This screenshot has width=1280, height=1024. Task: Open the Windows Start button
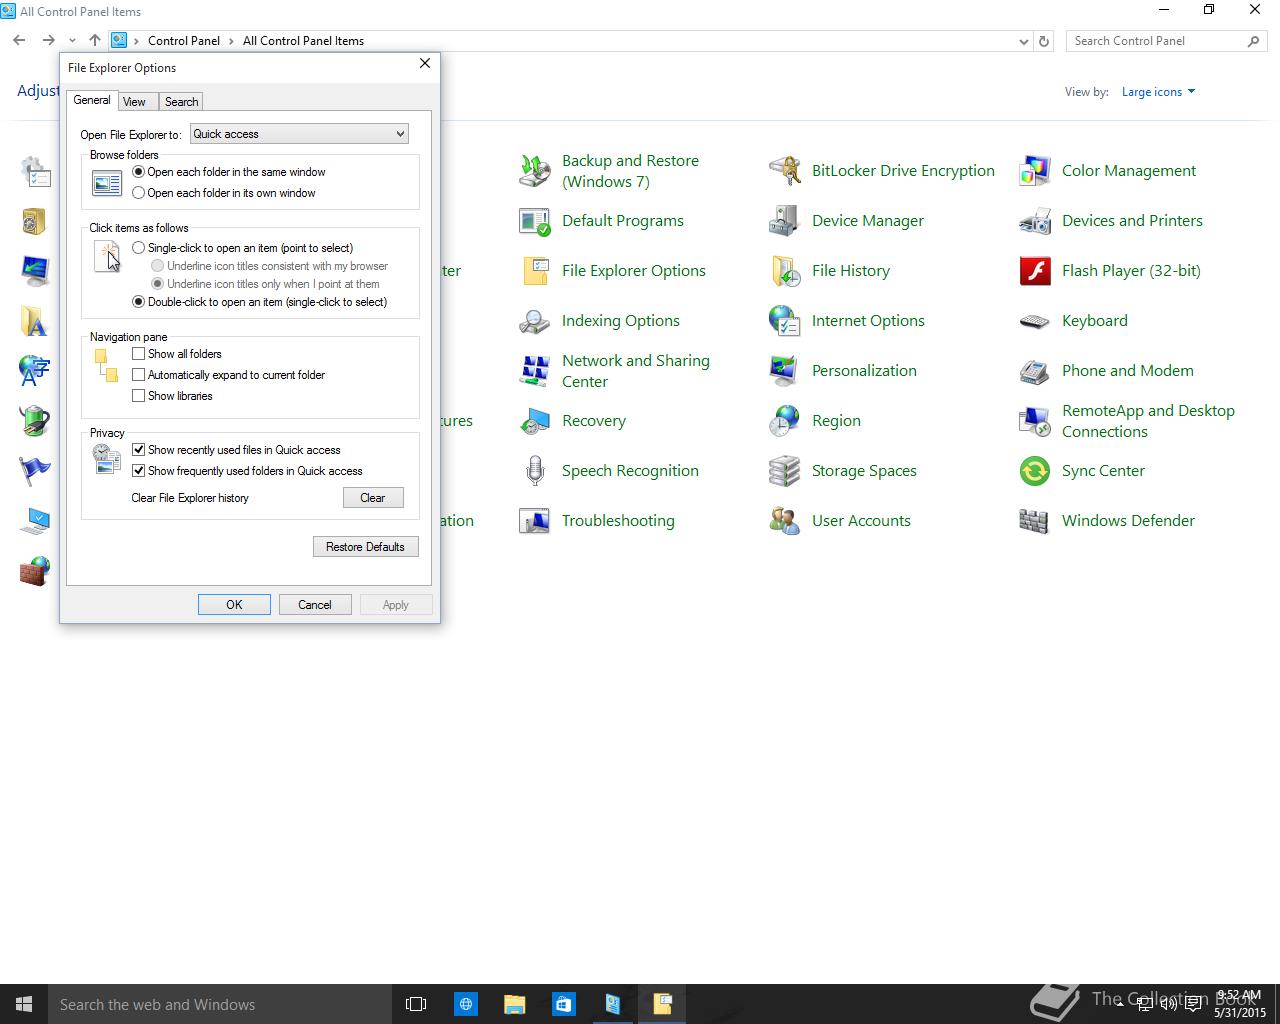[24, 1004]
